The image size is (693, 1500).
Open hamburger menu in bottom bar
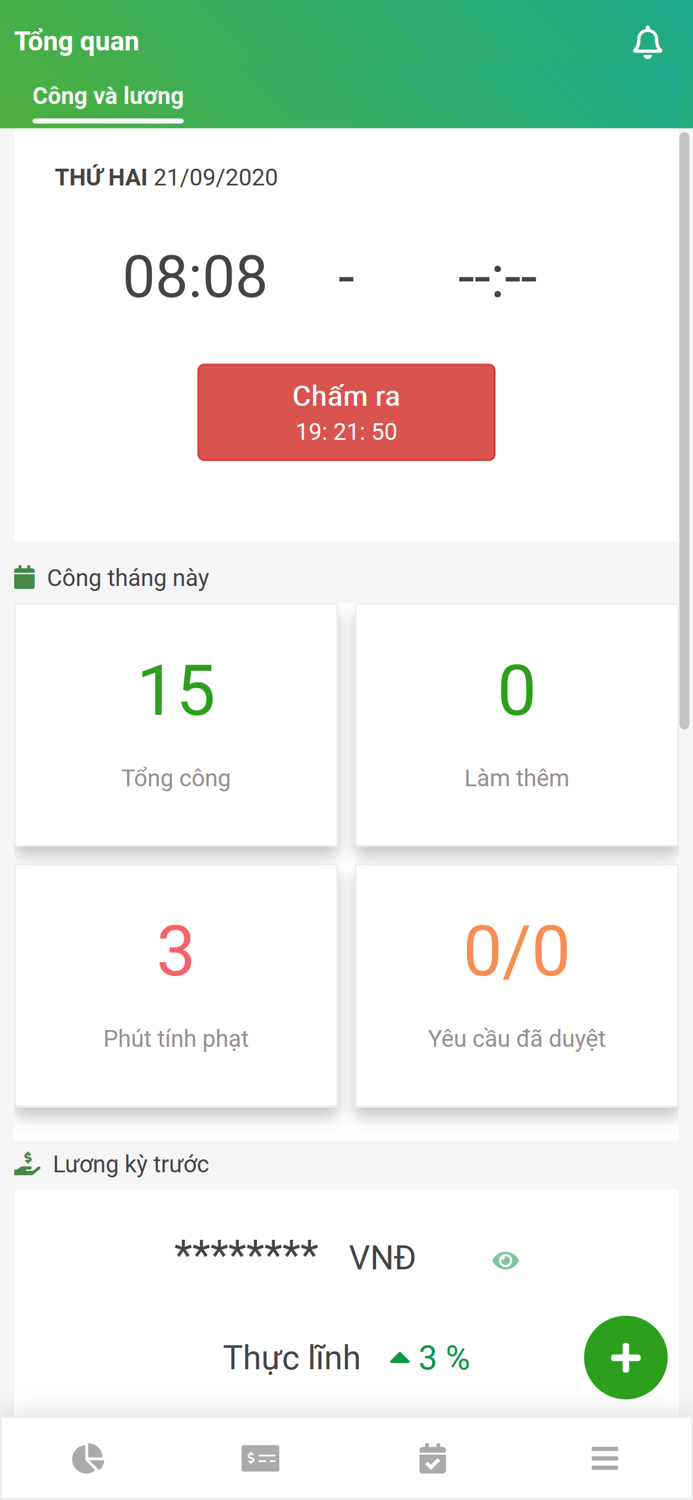[605, 1458]
